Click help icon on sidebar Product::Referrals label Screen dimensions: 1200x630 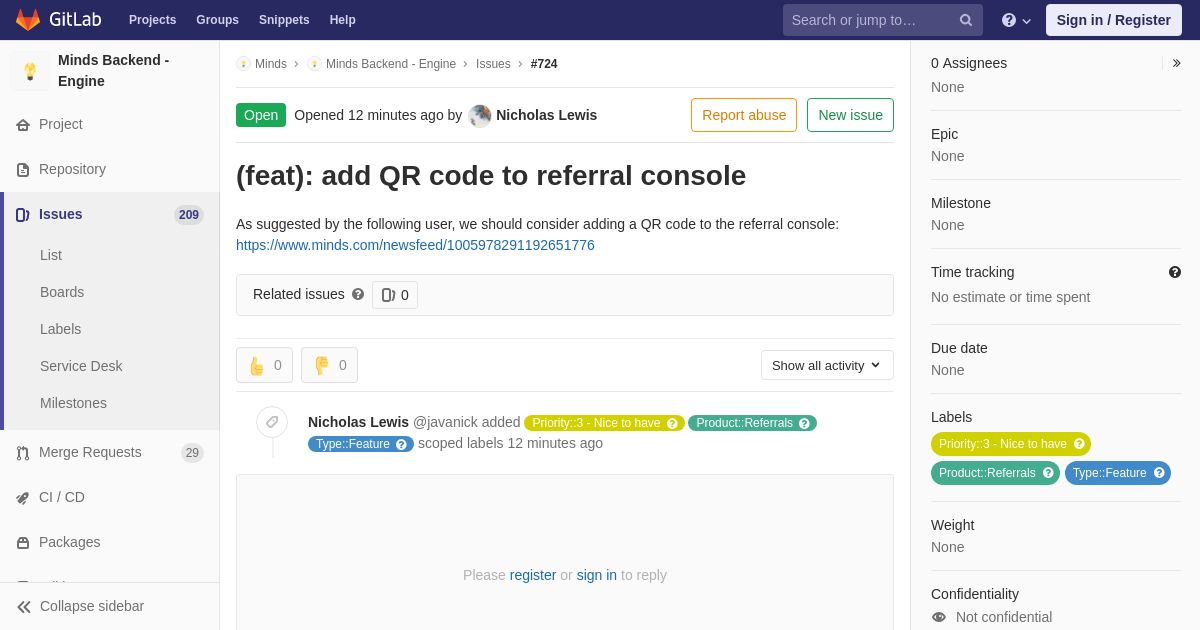[x=1048, y=473]
